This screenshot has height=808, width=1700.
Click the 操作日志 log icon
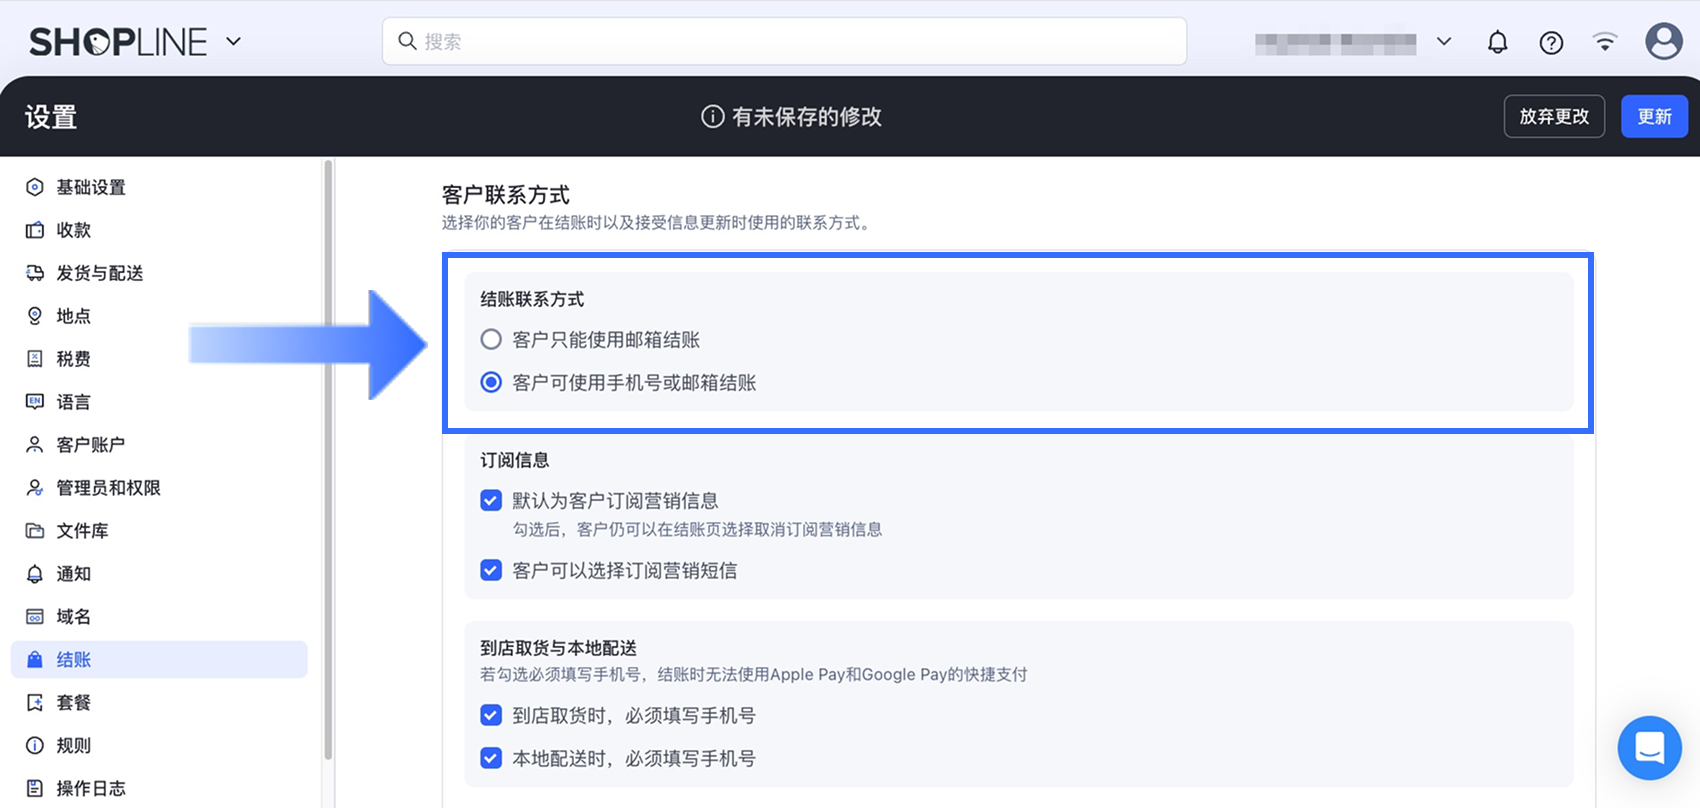pyautogui.click(x=35, y=789)
